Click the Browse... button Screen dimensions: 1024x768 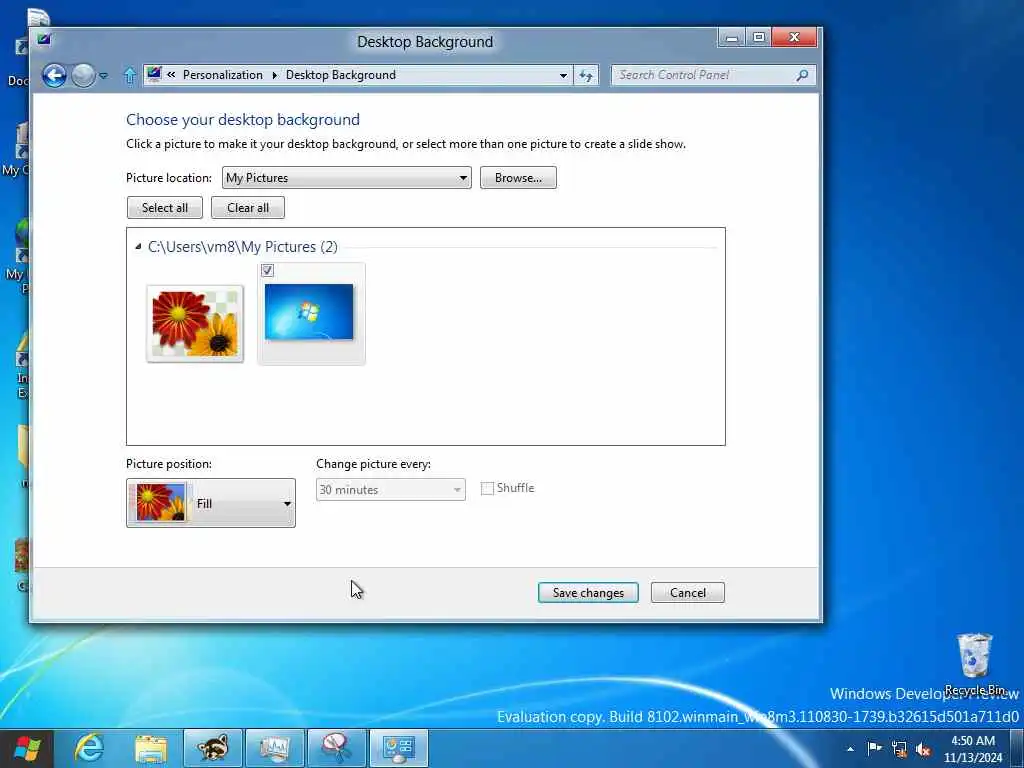pos(518,178)
